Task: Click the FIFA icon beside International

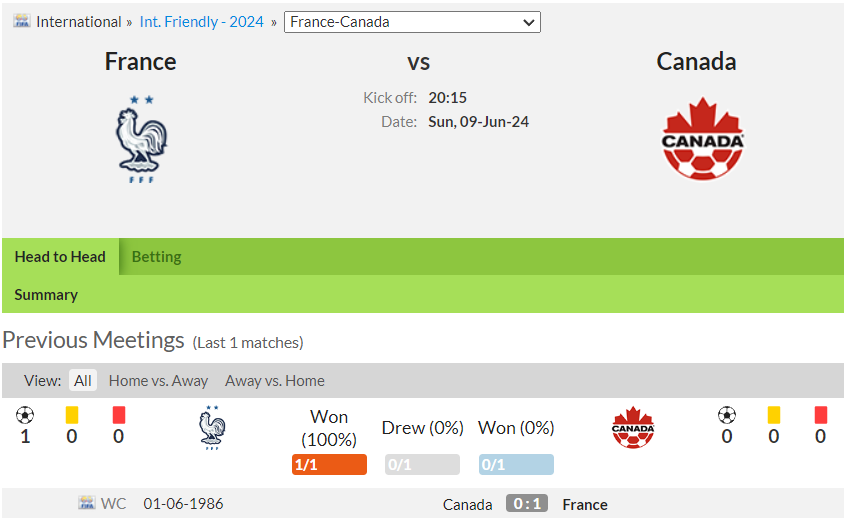Action: (x=22, y=22)
